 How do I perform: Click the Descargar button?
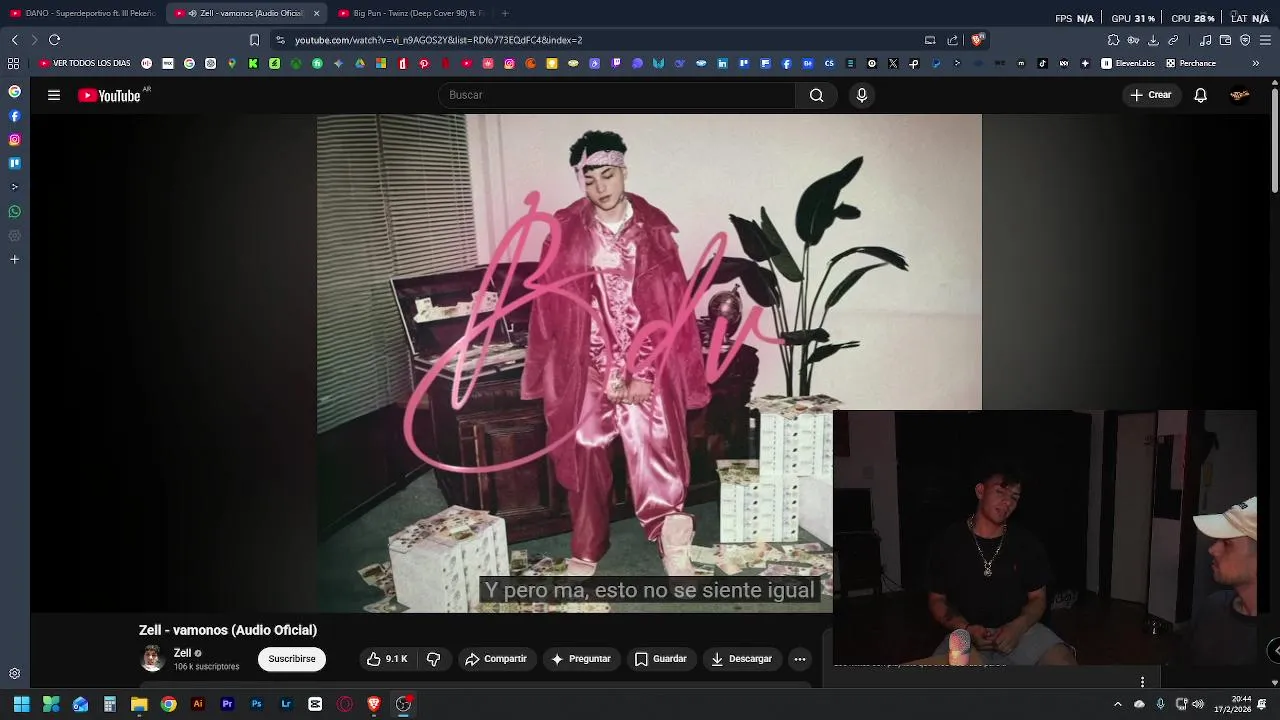click(x=742, y=659)
